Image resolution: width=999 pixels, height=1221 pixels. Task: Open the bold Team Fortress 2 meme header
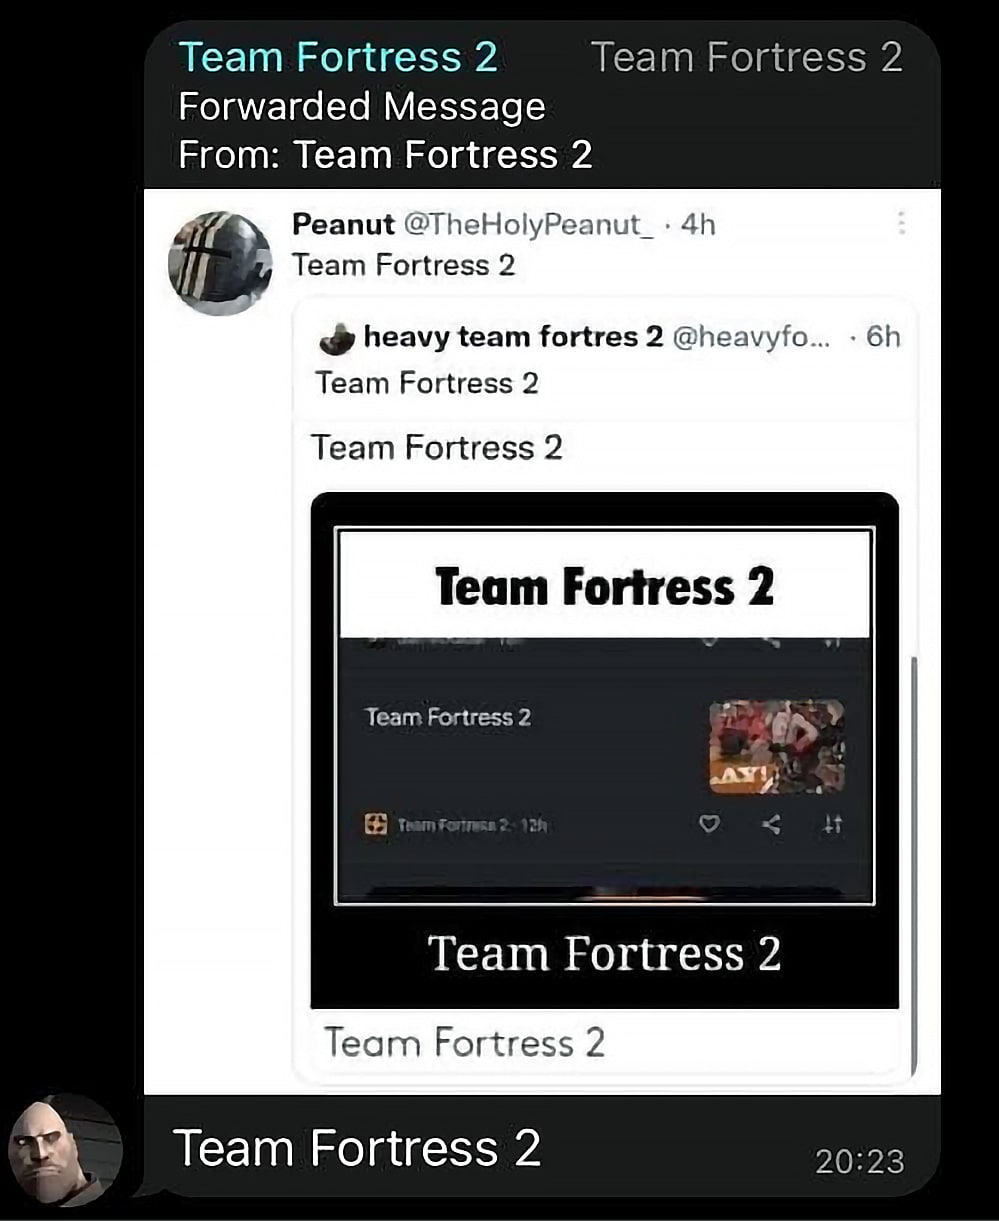coord(605,585)
